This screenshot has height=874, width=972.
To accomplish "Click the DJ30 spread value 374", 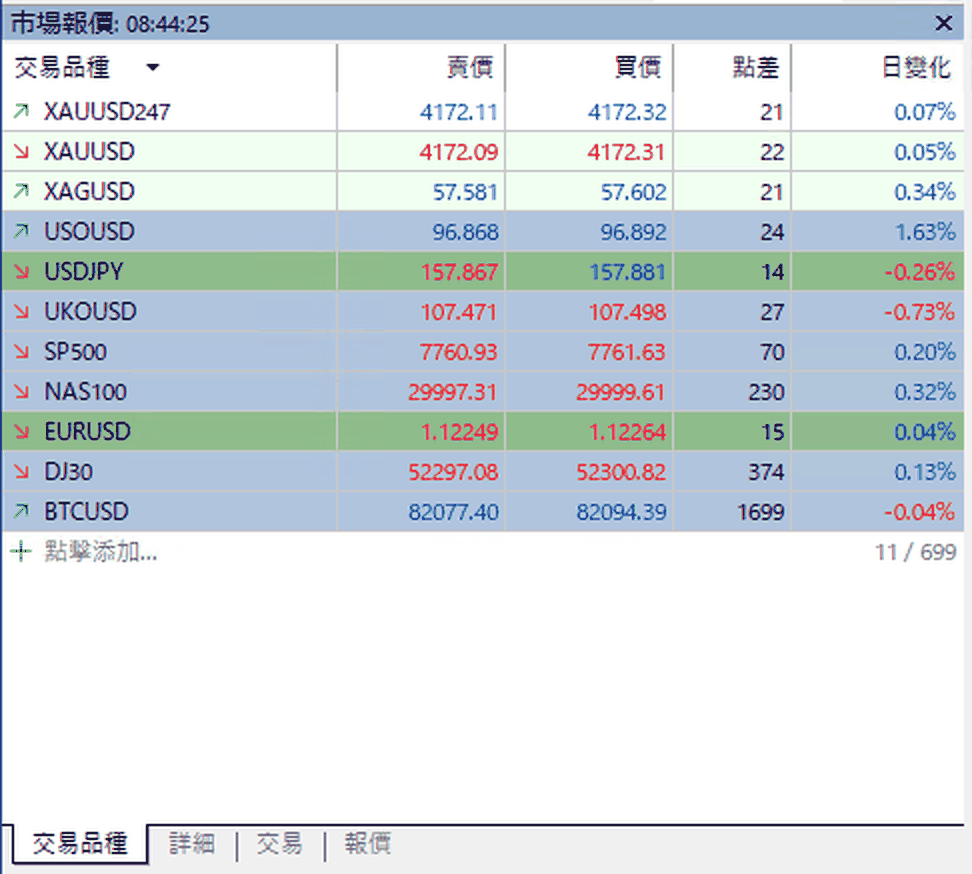I will pos(766,472).
